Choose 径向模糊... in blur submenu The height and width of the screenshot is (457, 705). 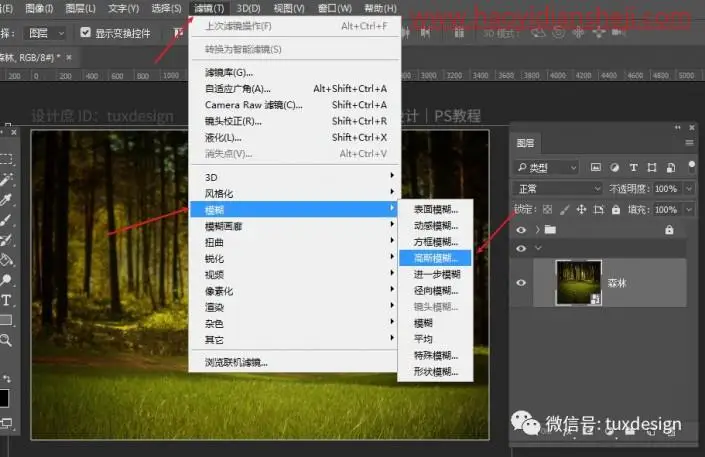[x=435, y=290]
